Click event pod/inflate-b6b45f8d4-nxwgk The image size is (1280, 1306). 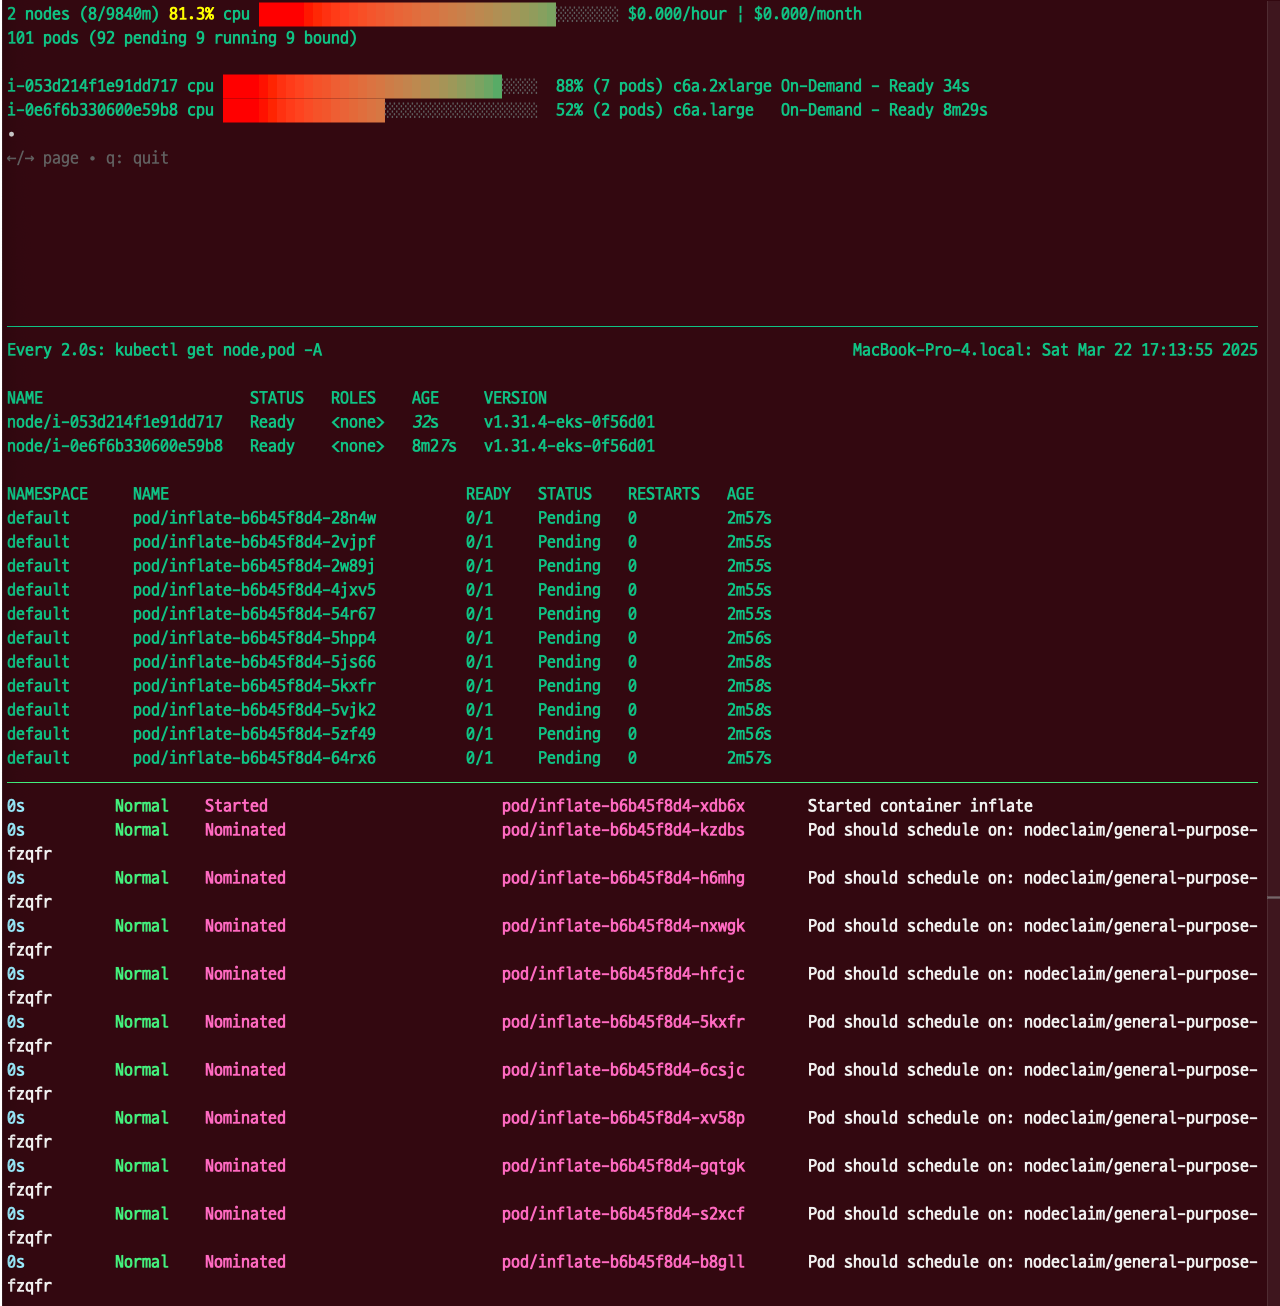pyautogui.click(x=623, y=926)
